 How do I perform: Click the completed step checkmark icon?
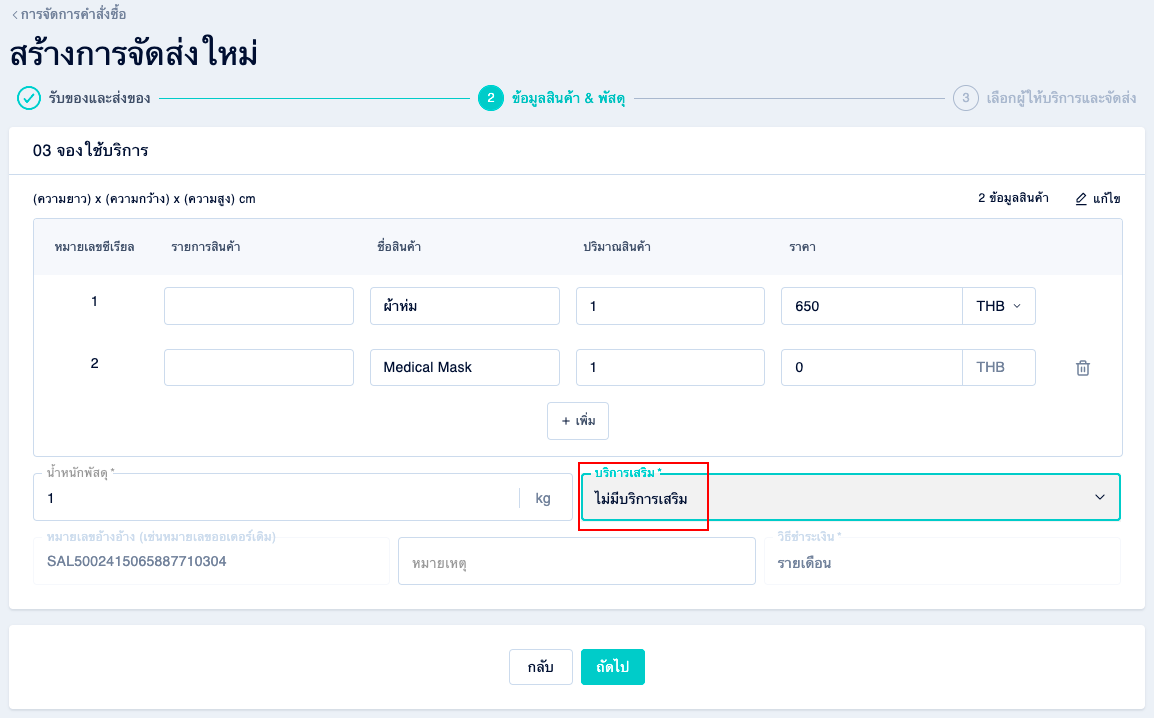coord(29,98)
